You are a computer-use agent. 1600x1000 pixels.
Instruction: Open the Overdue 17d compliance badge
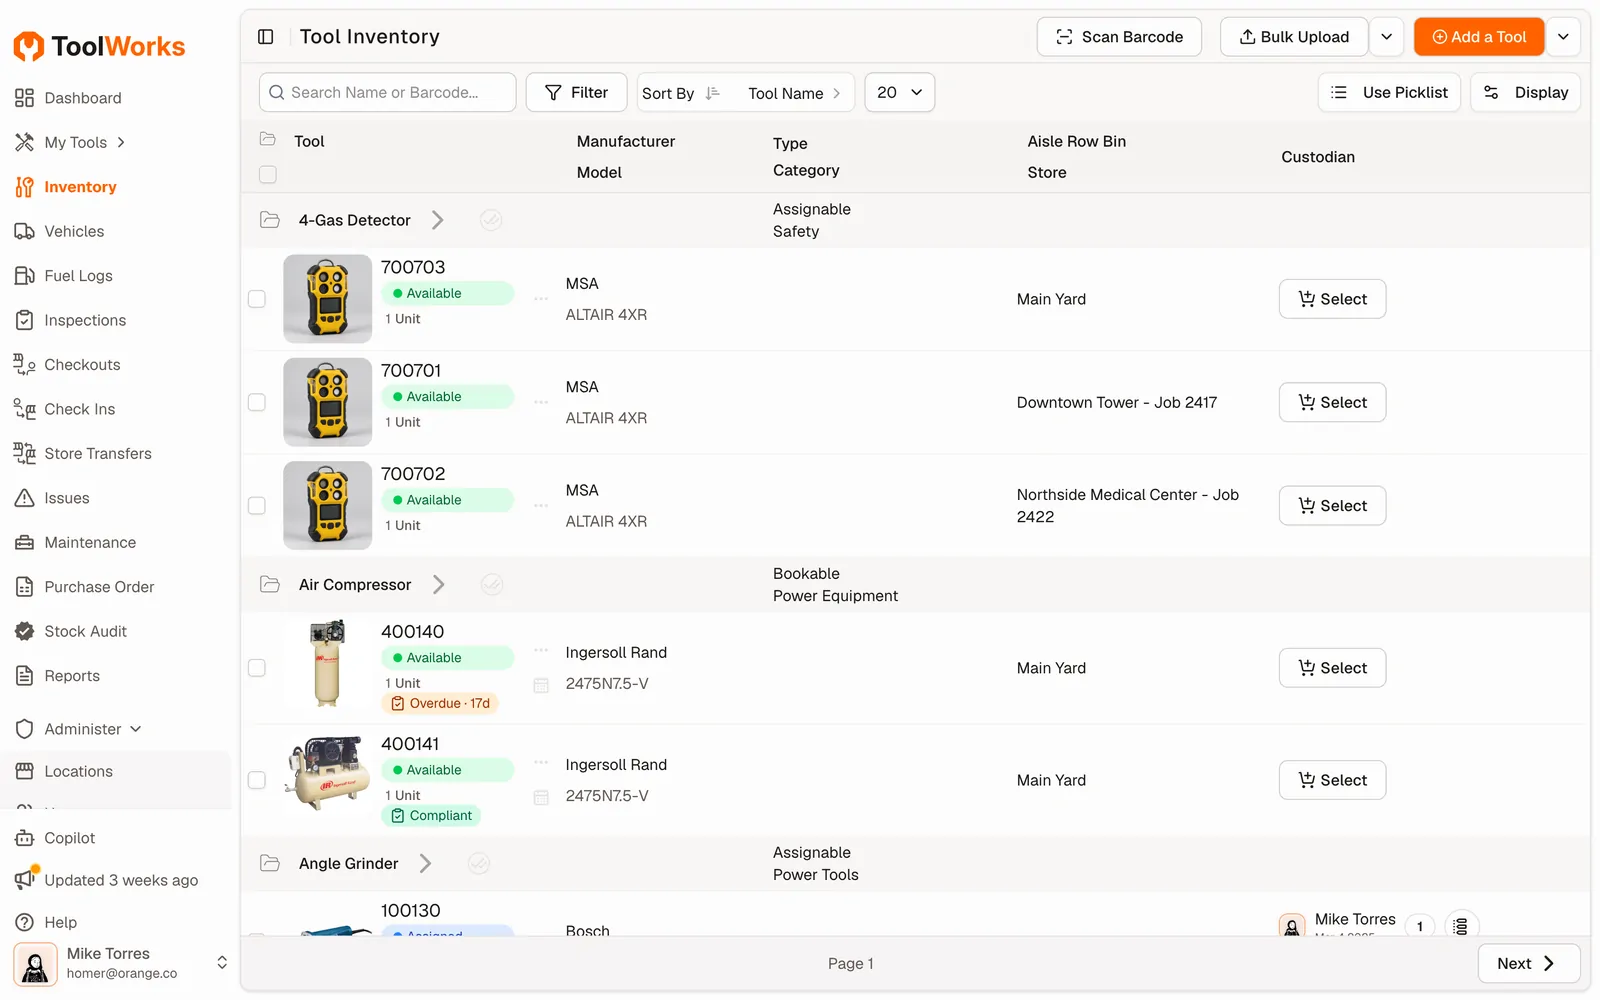click(x=440, y=703)
